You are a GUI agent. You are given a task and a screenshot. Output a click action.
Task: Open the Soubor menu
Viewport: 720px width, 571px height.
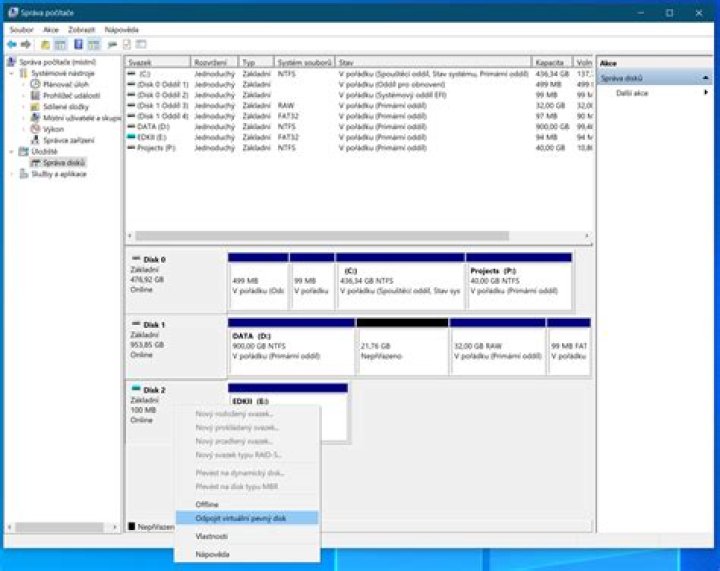[22, 30]
